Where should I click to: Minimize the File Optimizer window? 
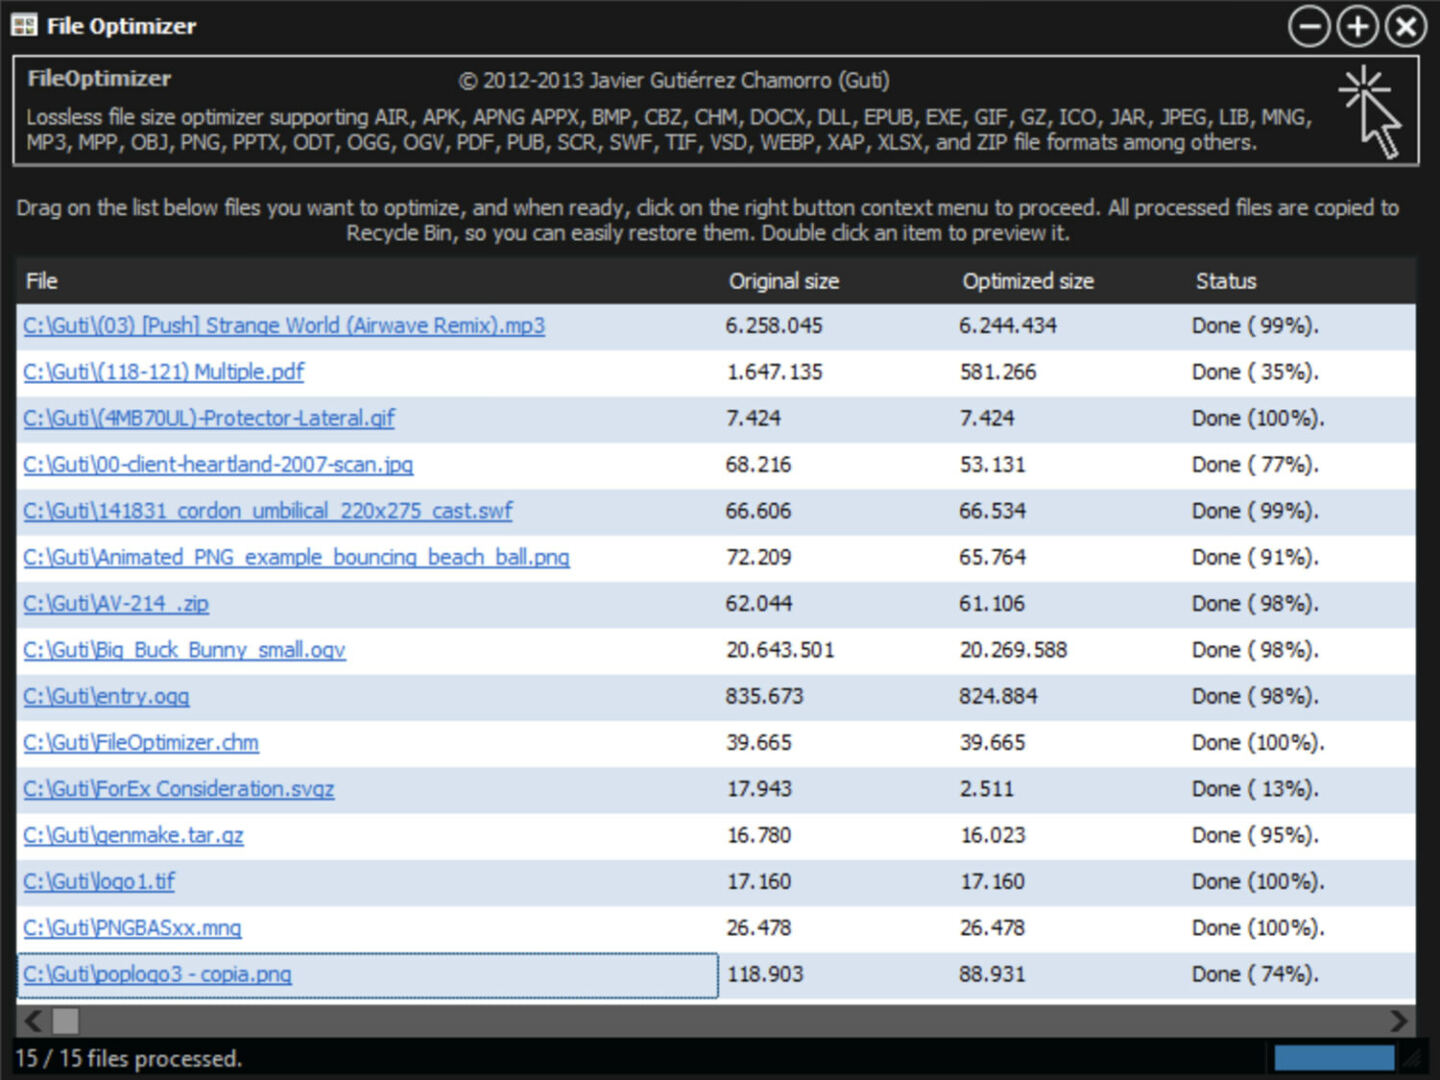1309,27
